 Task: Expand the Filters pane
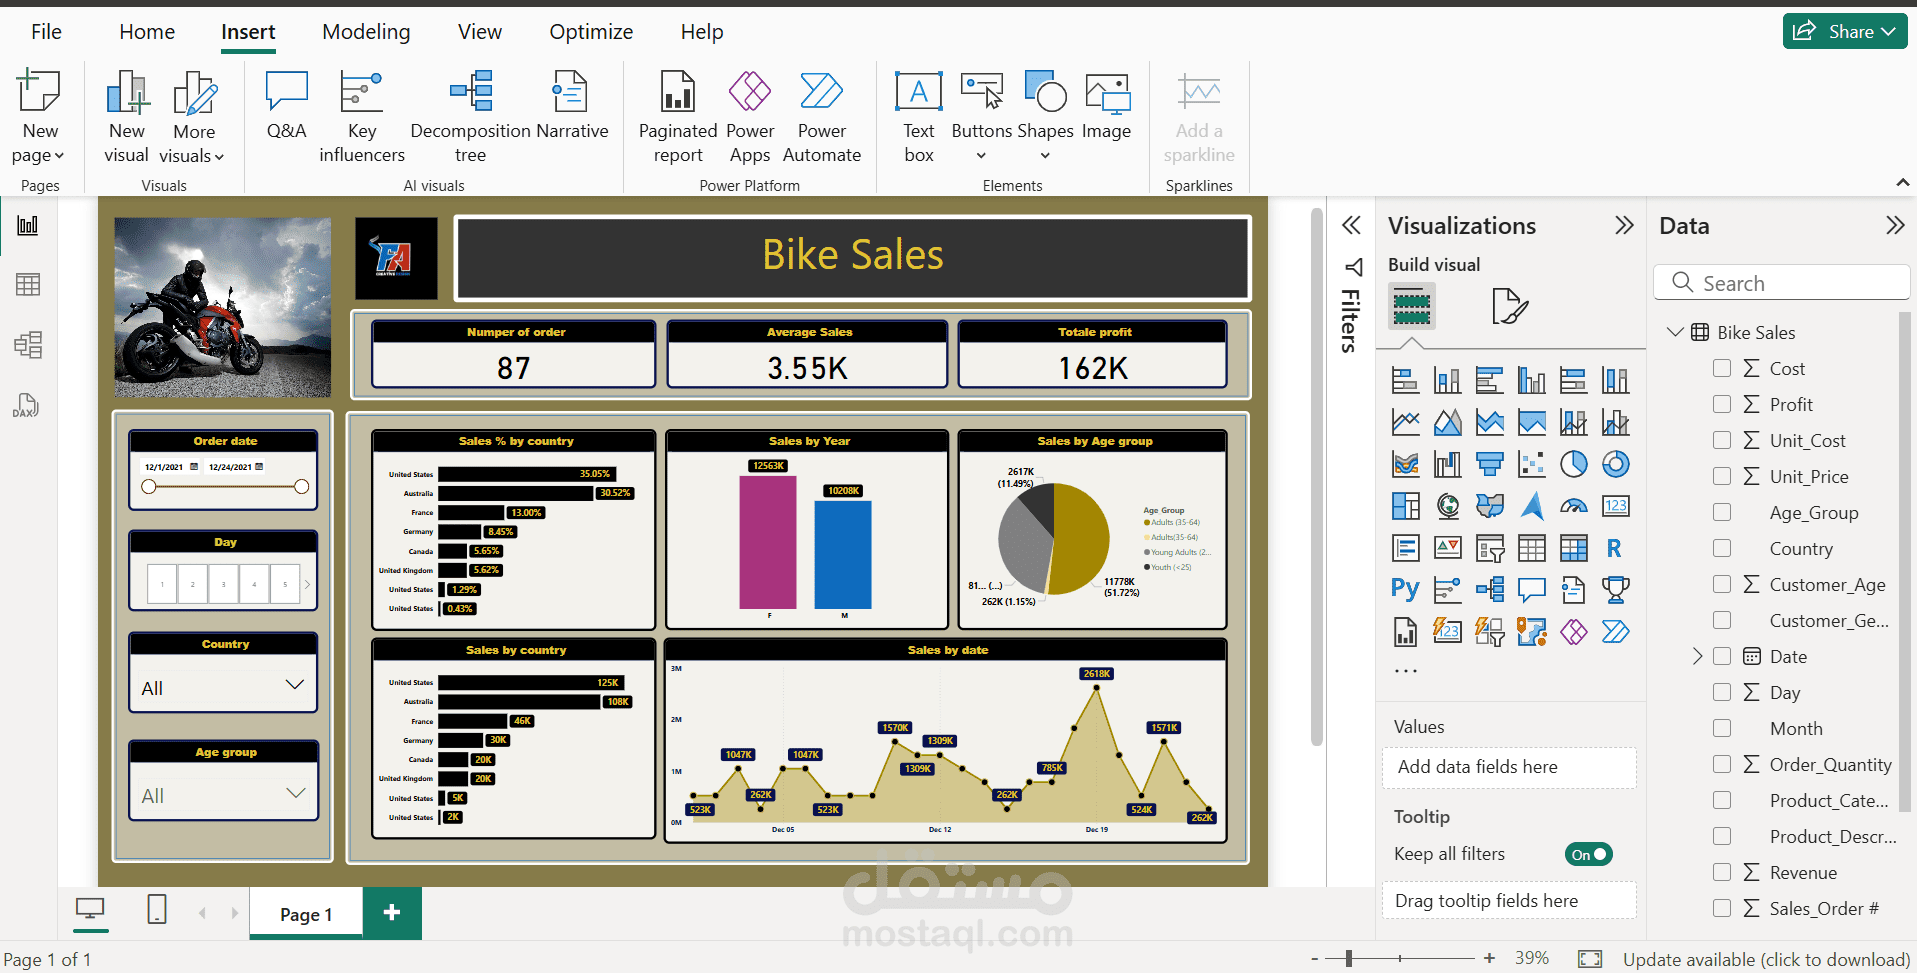click(x=1351, y=225)
